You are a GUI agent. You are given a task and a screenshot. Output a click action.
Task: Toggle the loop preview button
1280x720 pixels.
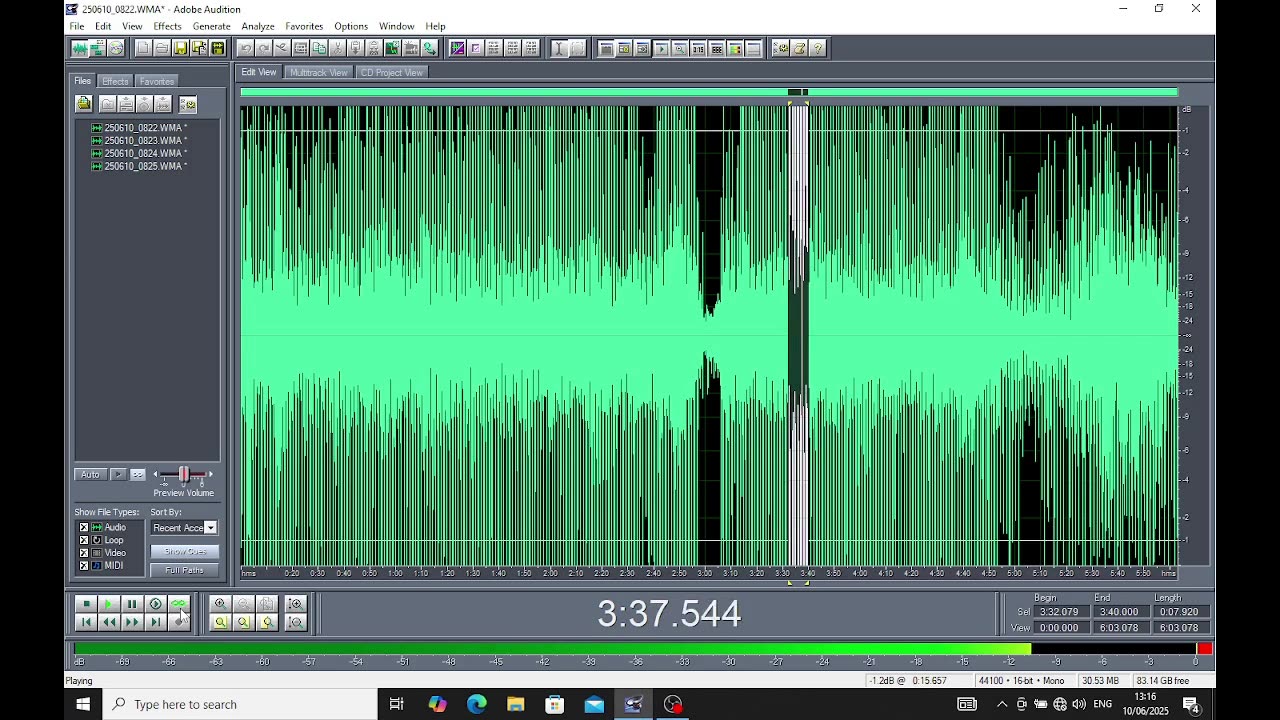pos(138,474)
